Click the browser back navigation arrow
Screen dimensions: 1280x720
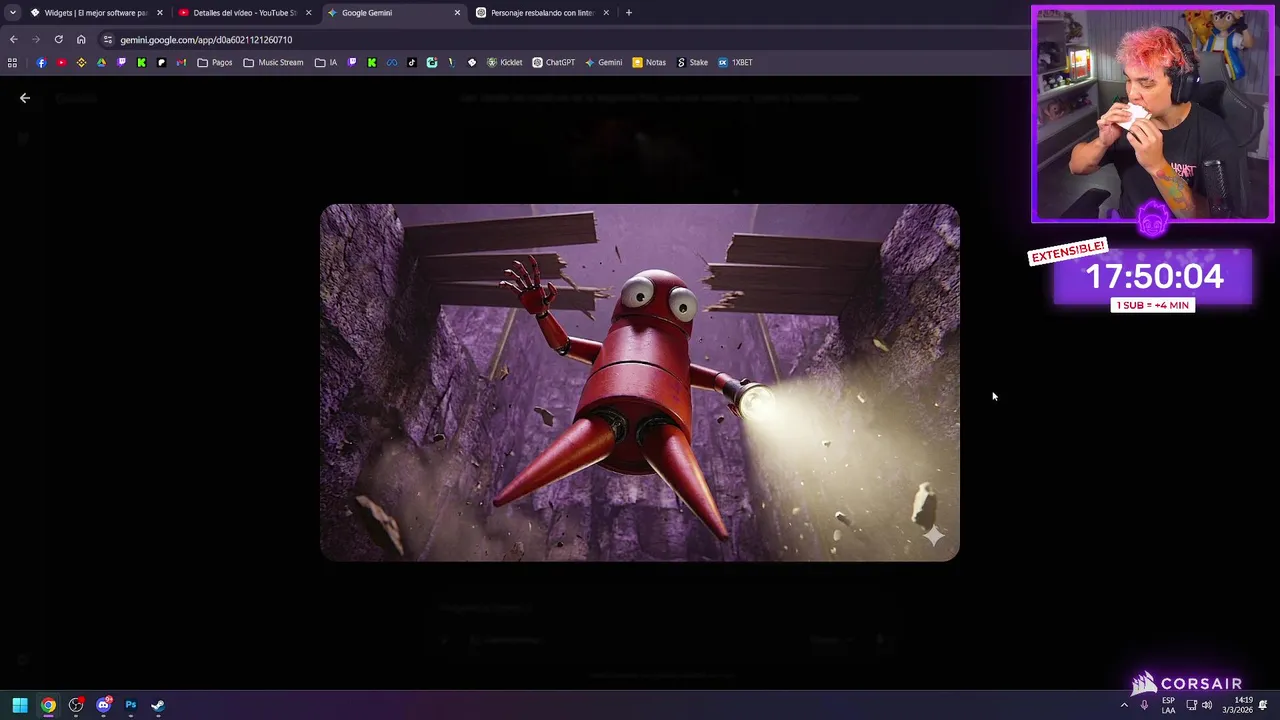(x=13, y=40)
